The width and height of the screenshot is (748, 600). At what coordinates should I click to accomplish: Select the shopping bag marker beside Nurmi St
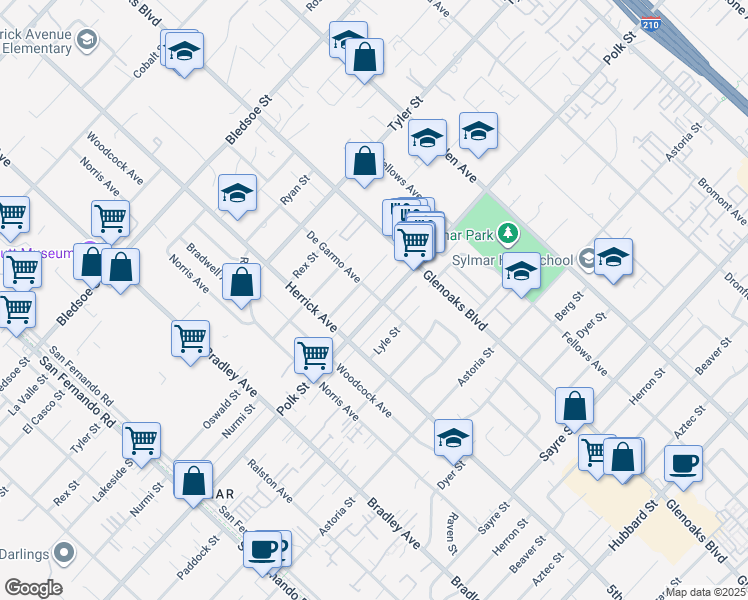(193, 483)
